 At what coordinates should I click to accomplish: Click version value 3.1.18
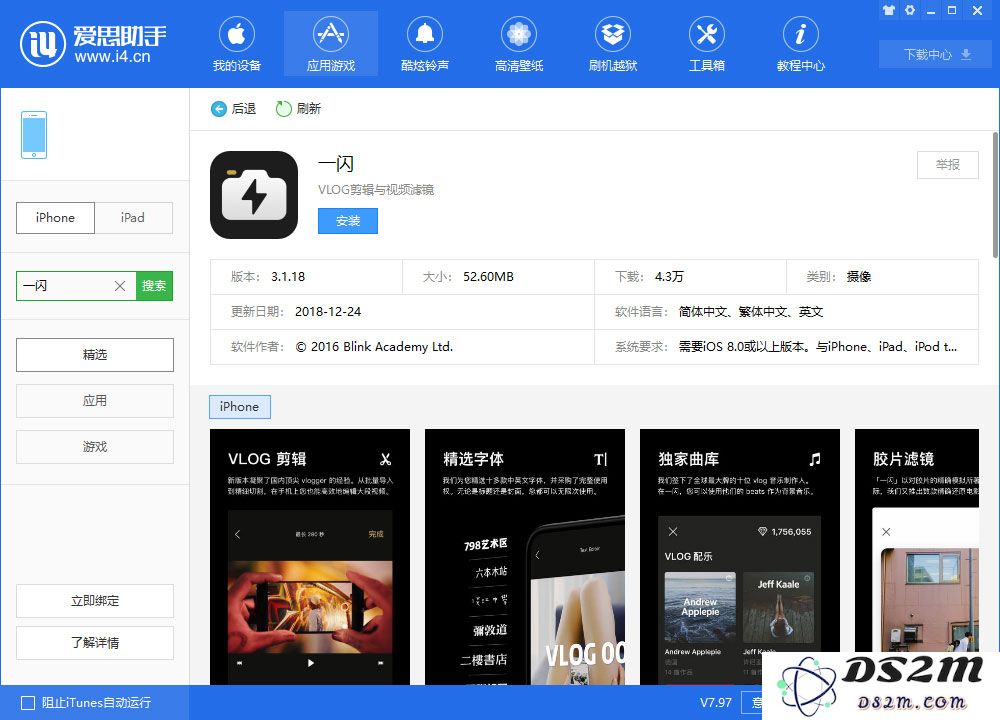[288, 277]
